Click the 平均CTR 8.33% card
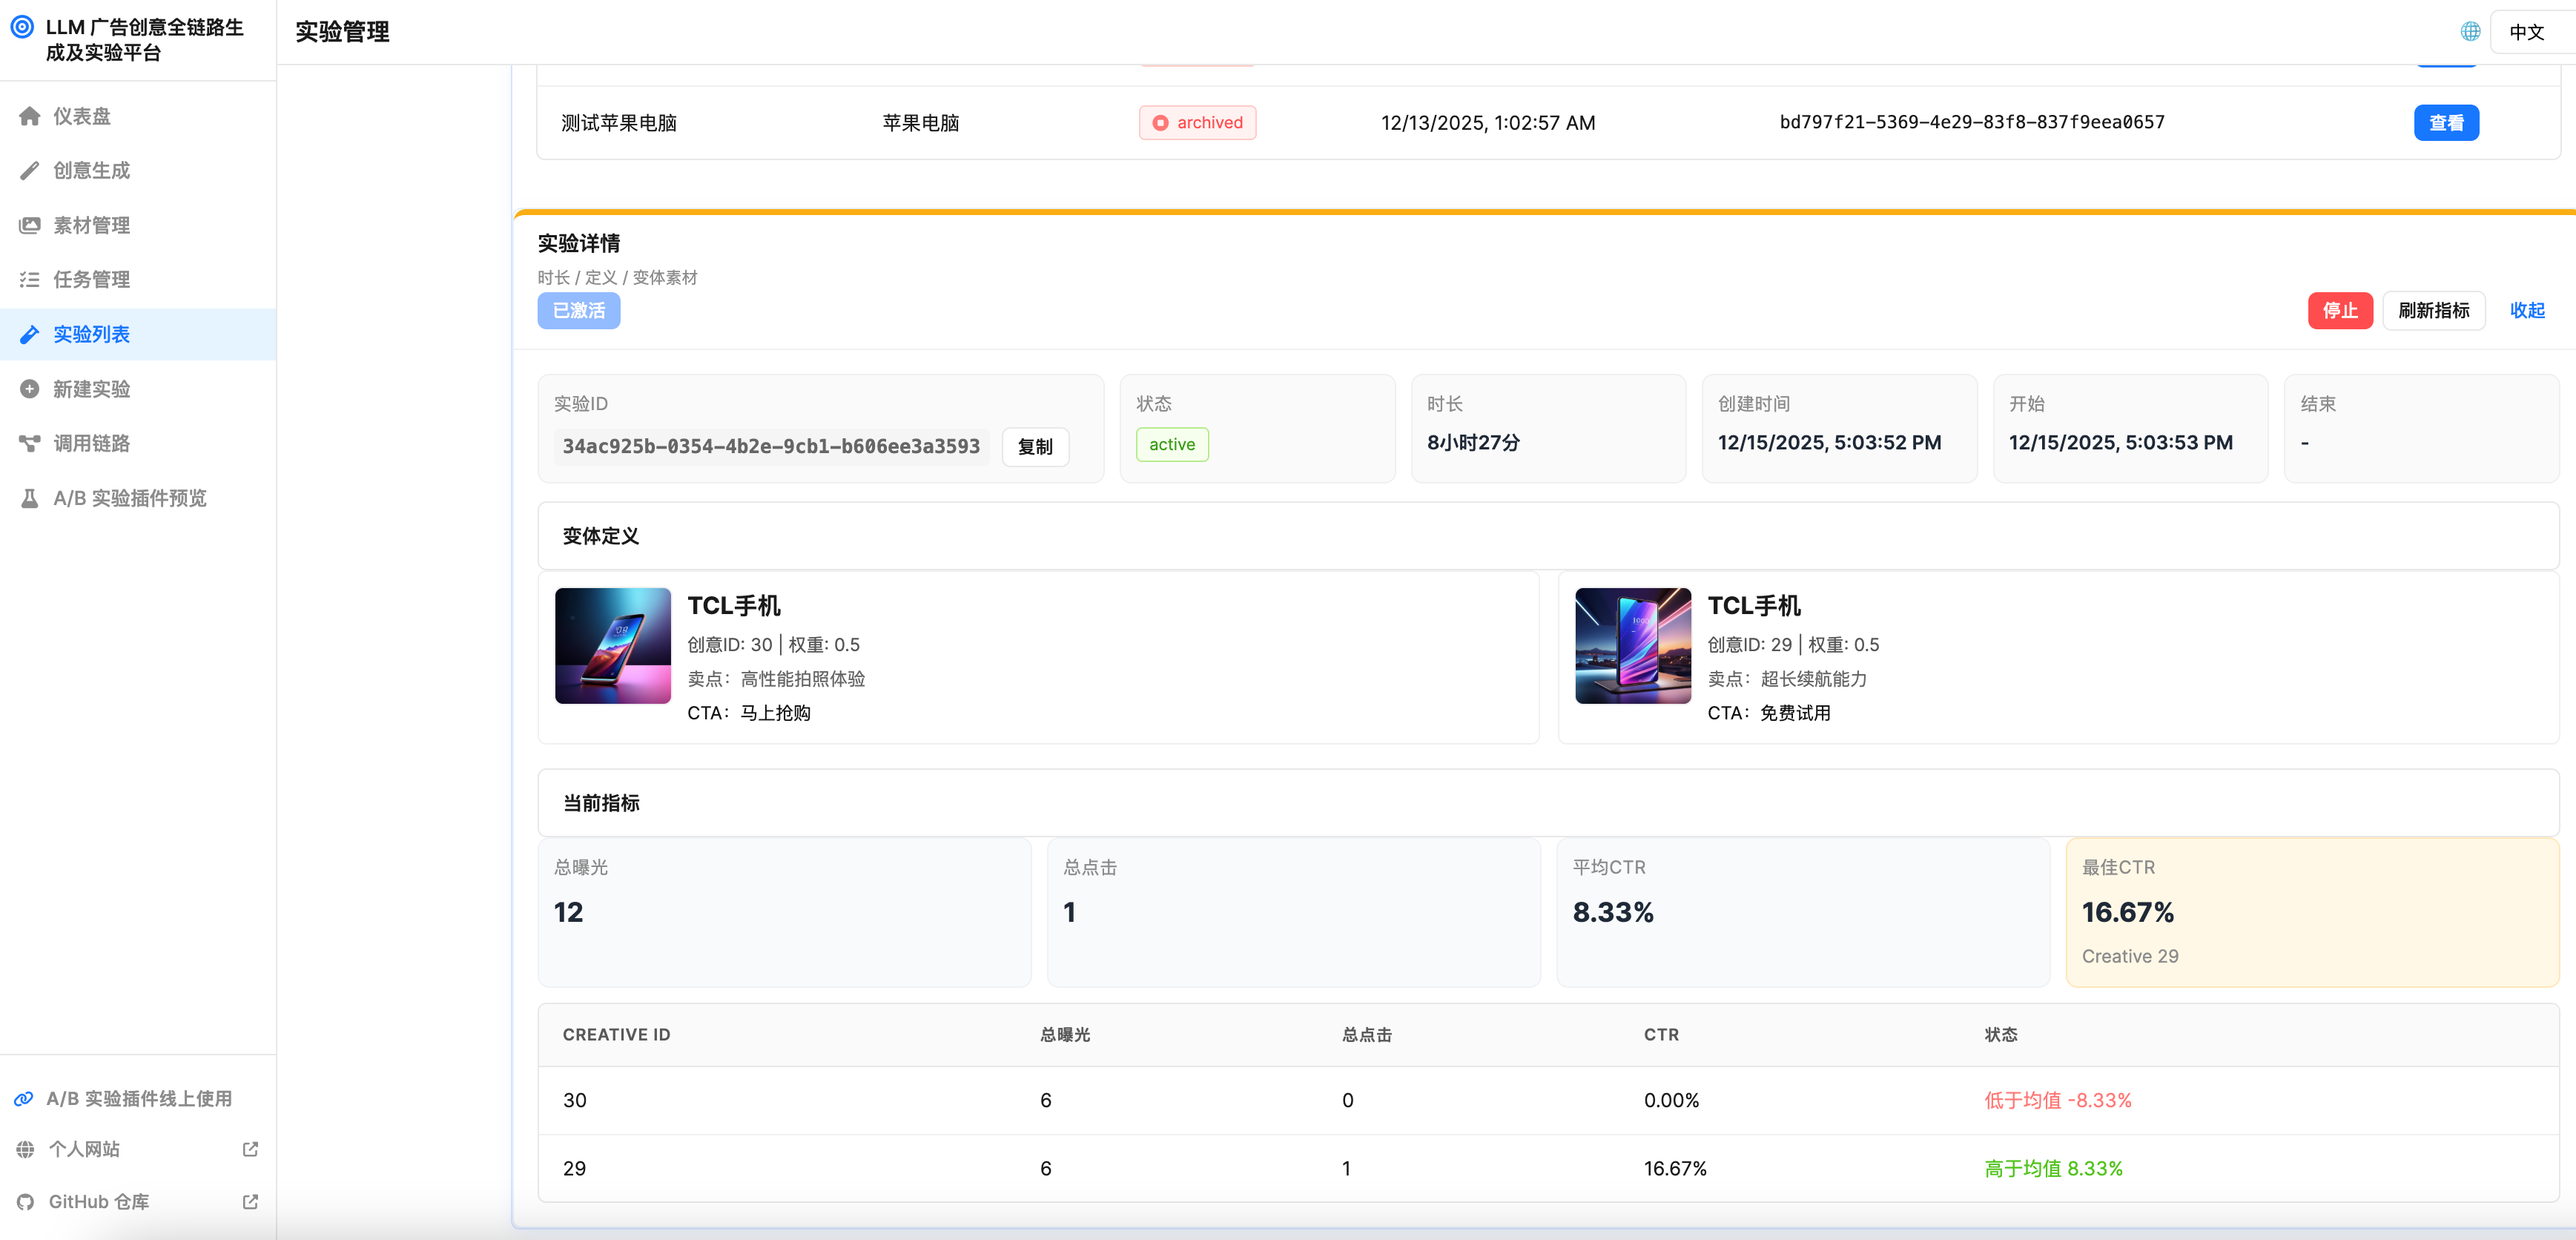The image size is (2576, 1240). (1802, 912)
